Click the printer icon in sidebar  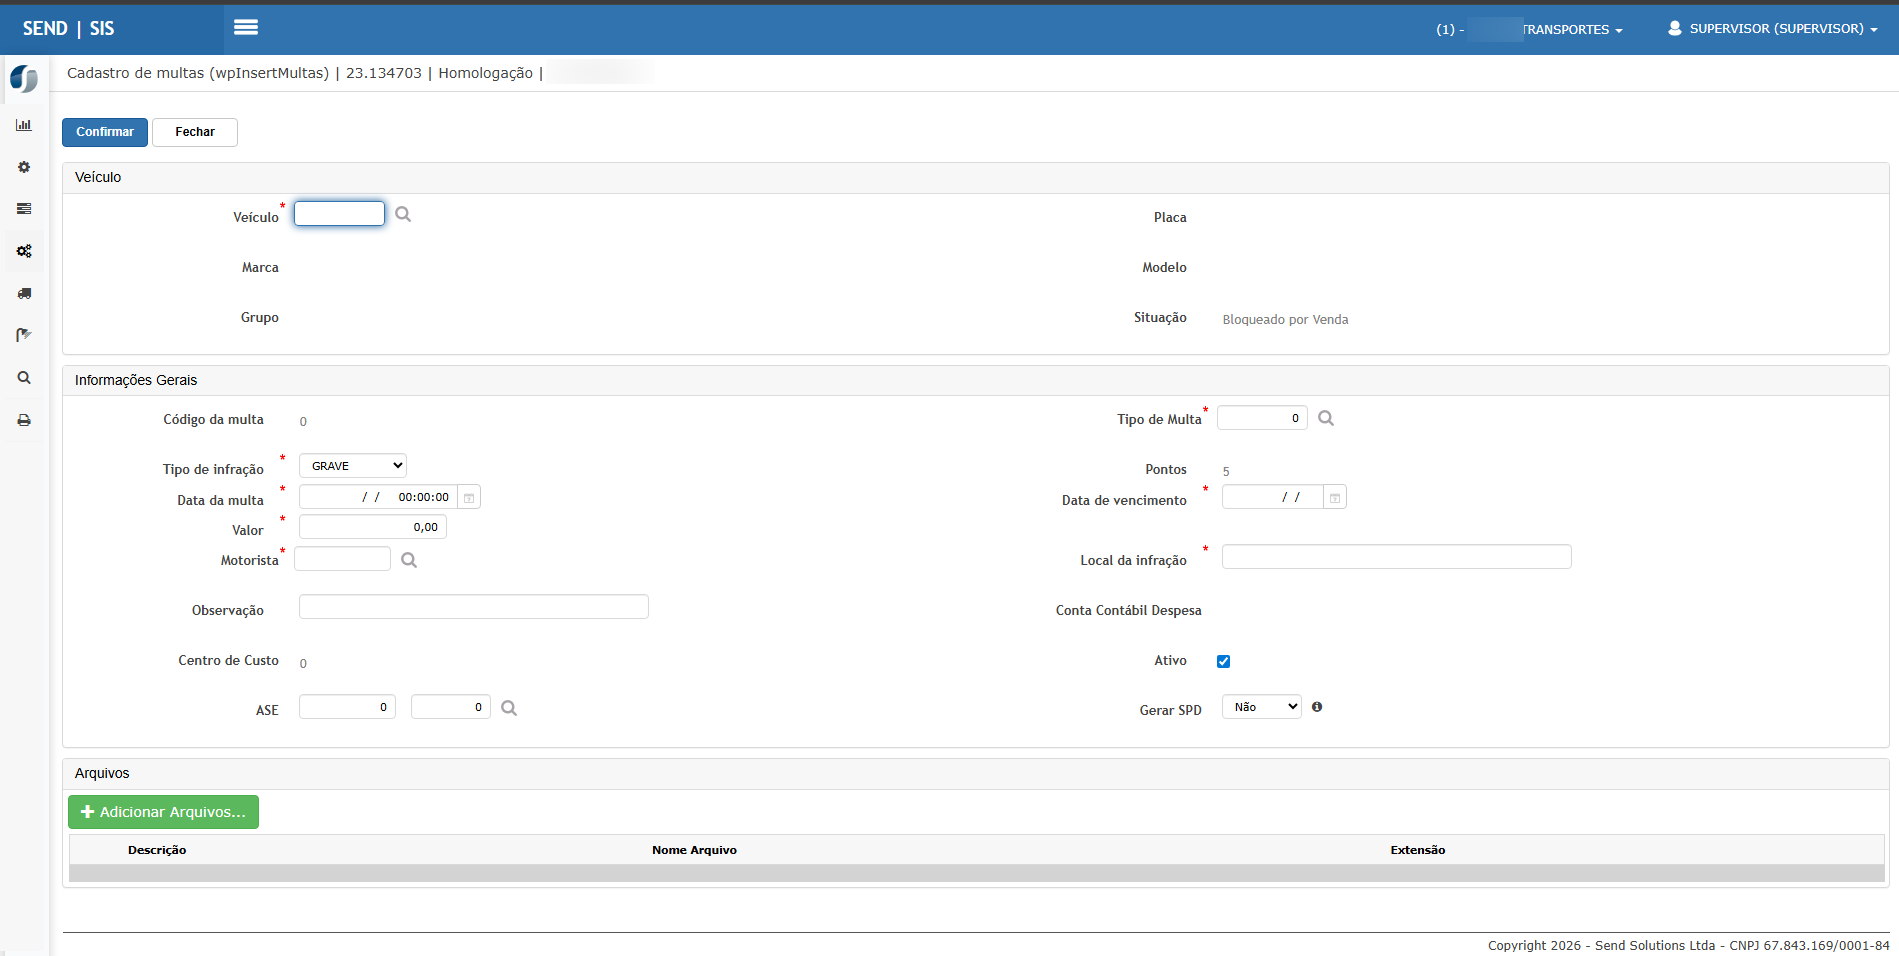point(24,420)
